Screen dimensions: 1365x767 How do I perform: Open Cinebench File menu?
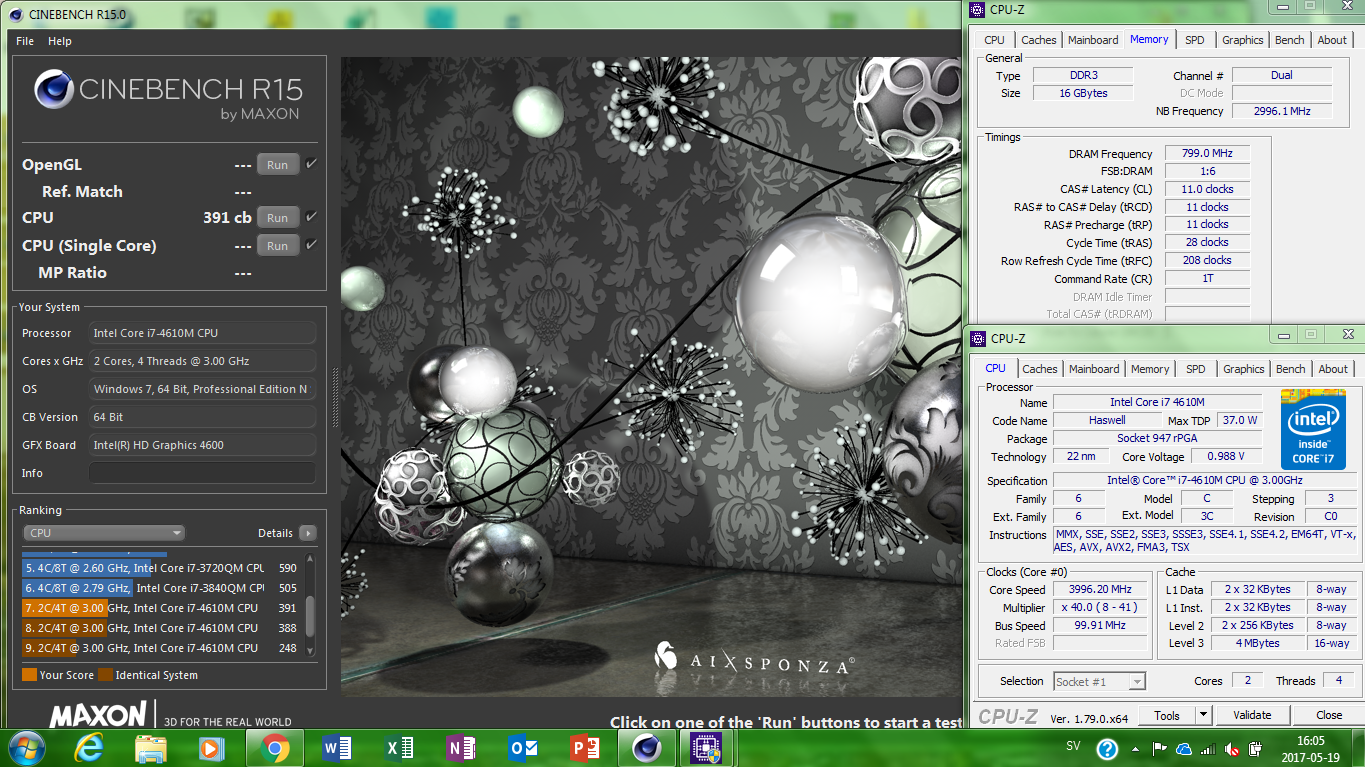click(x=25, y=41)
